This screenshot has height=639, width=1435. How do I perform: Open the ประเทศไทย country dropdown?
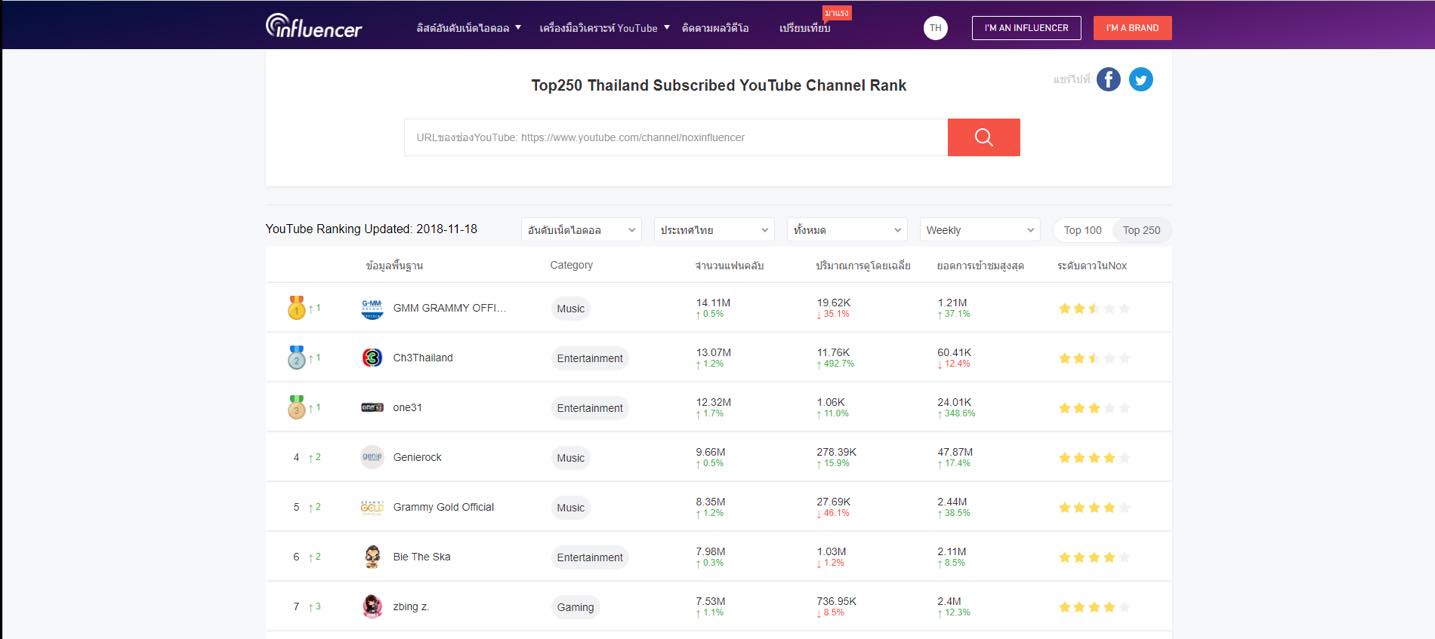pos(714,230)
